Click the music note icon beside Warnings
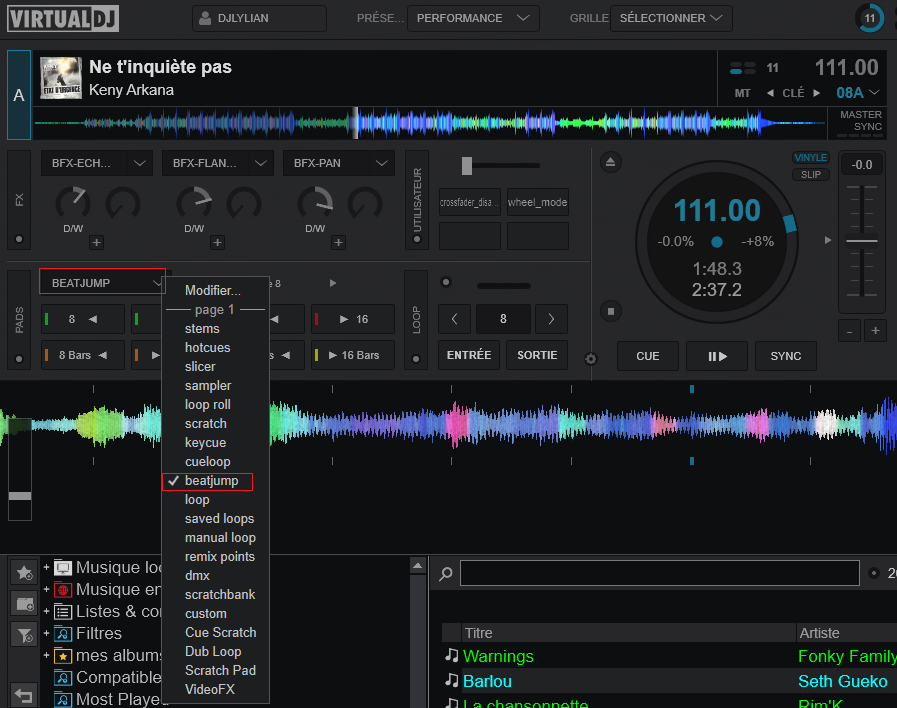The width and height of the screenshot is (897, 708). tap(452, 655)
